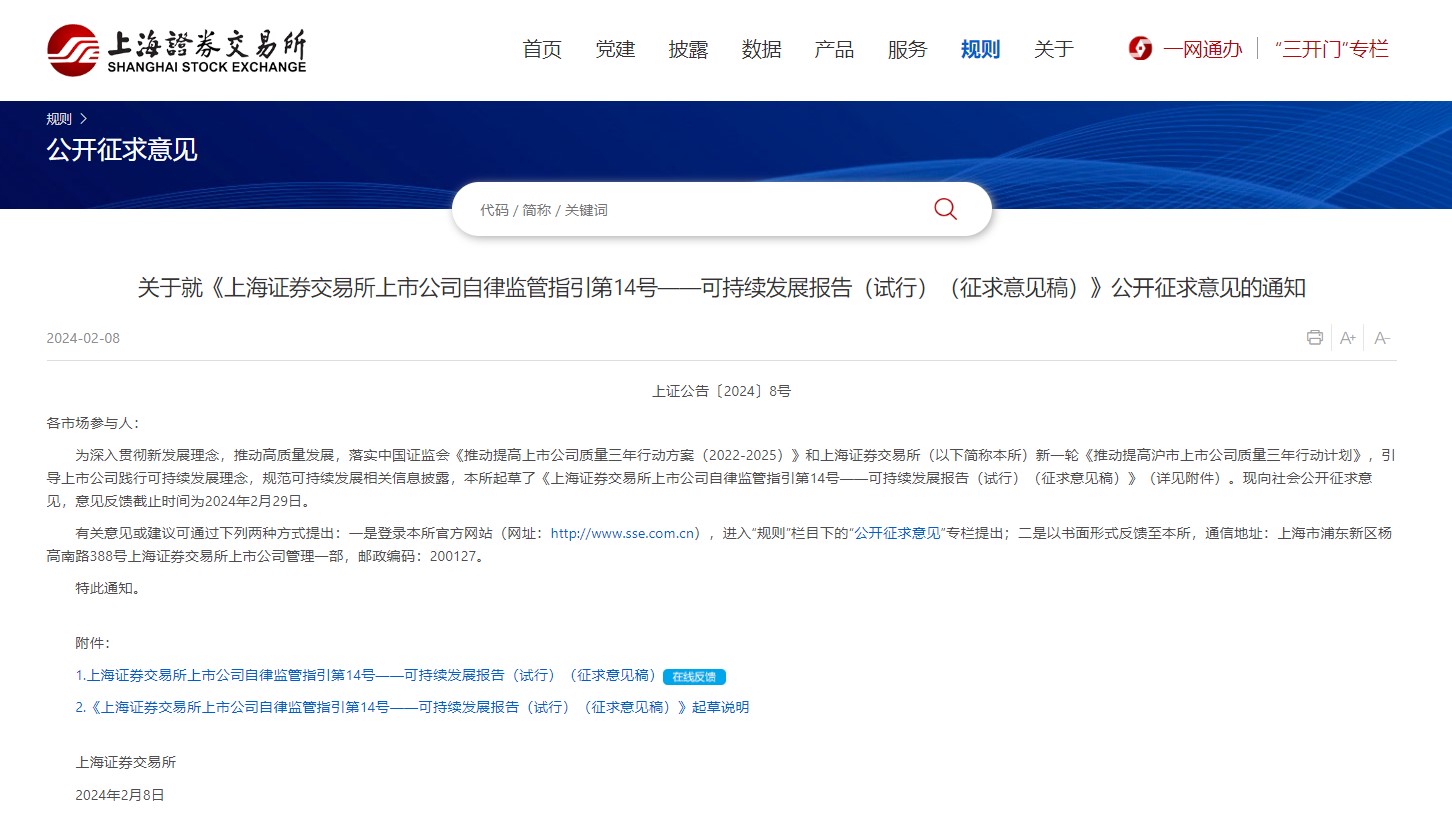Image resolution: width=1452 pixels, height=816 pixels.
Task: Select the highlighted 规则 menu
Action: pyautogui.click(x=980, y=49)
